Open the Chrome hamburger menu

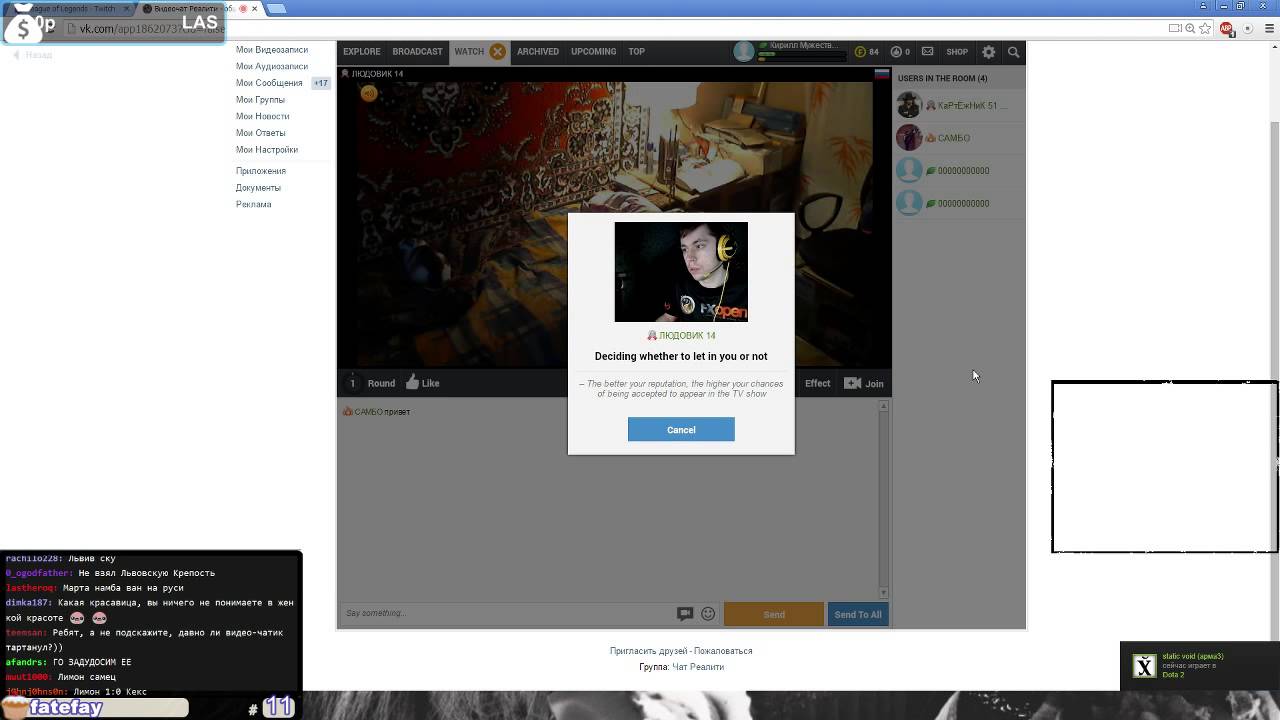pos(1269,28)
